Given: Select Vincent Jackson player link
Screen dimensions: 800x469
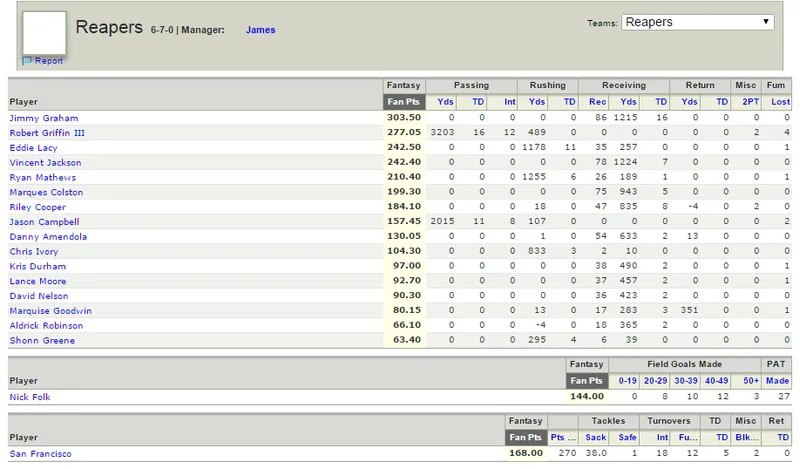Looking at the screenshot, I should coord(45,162).
